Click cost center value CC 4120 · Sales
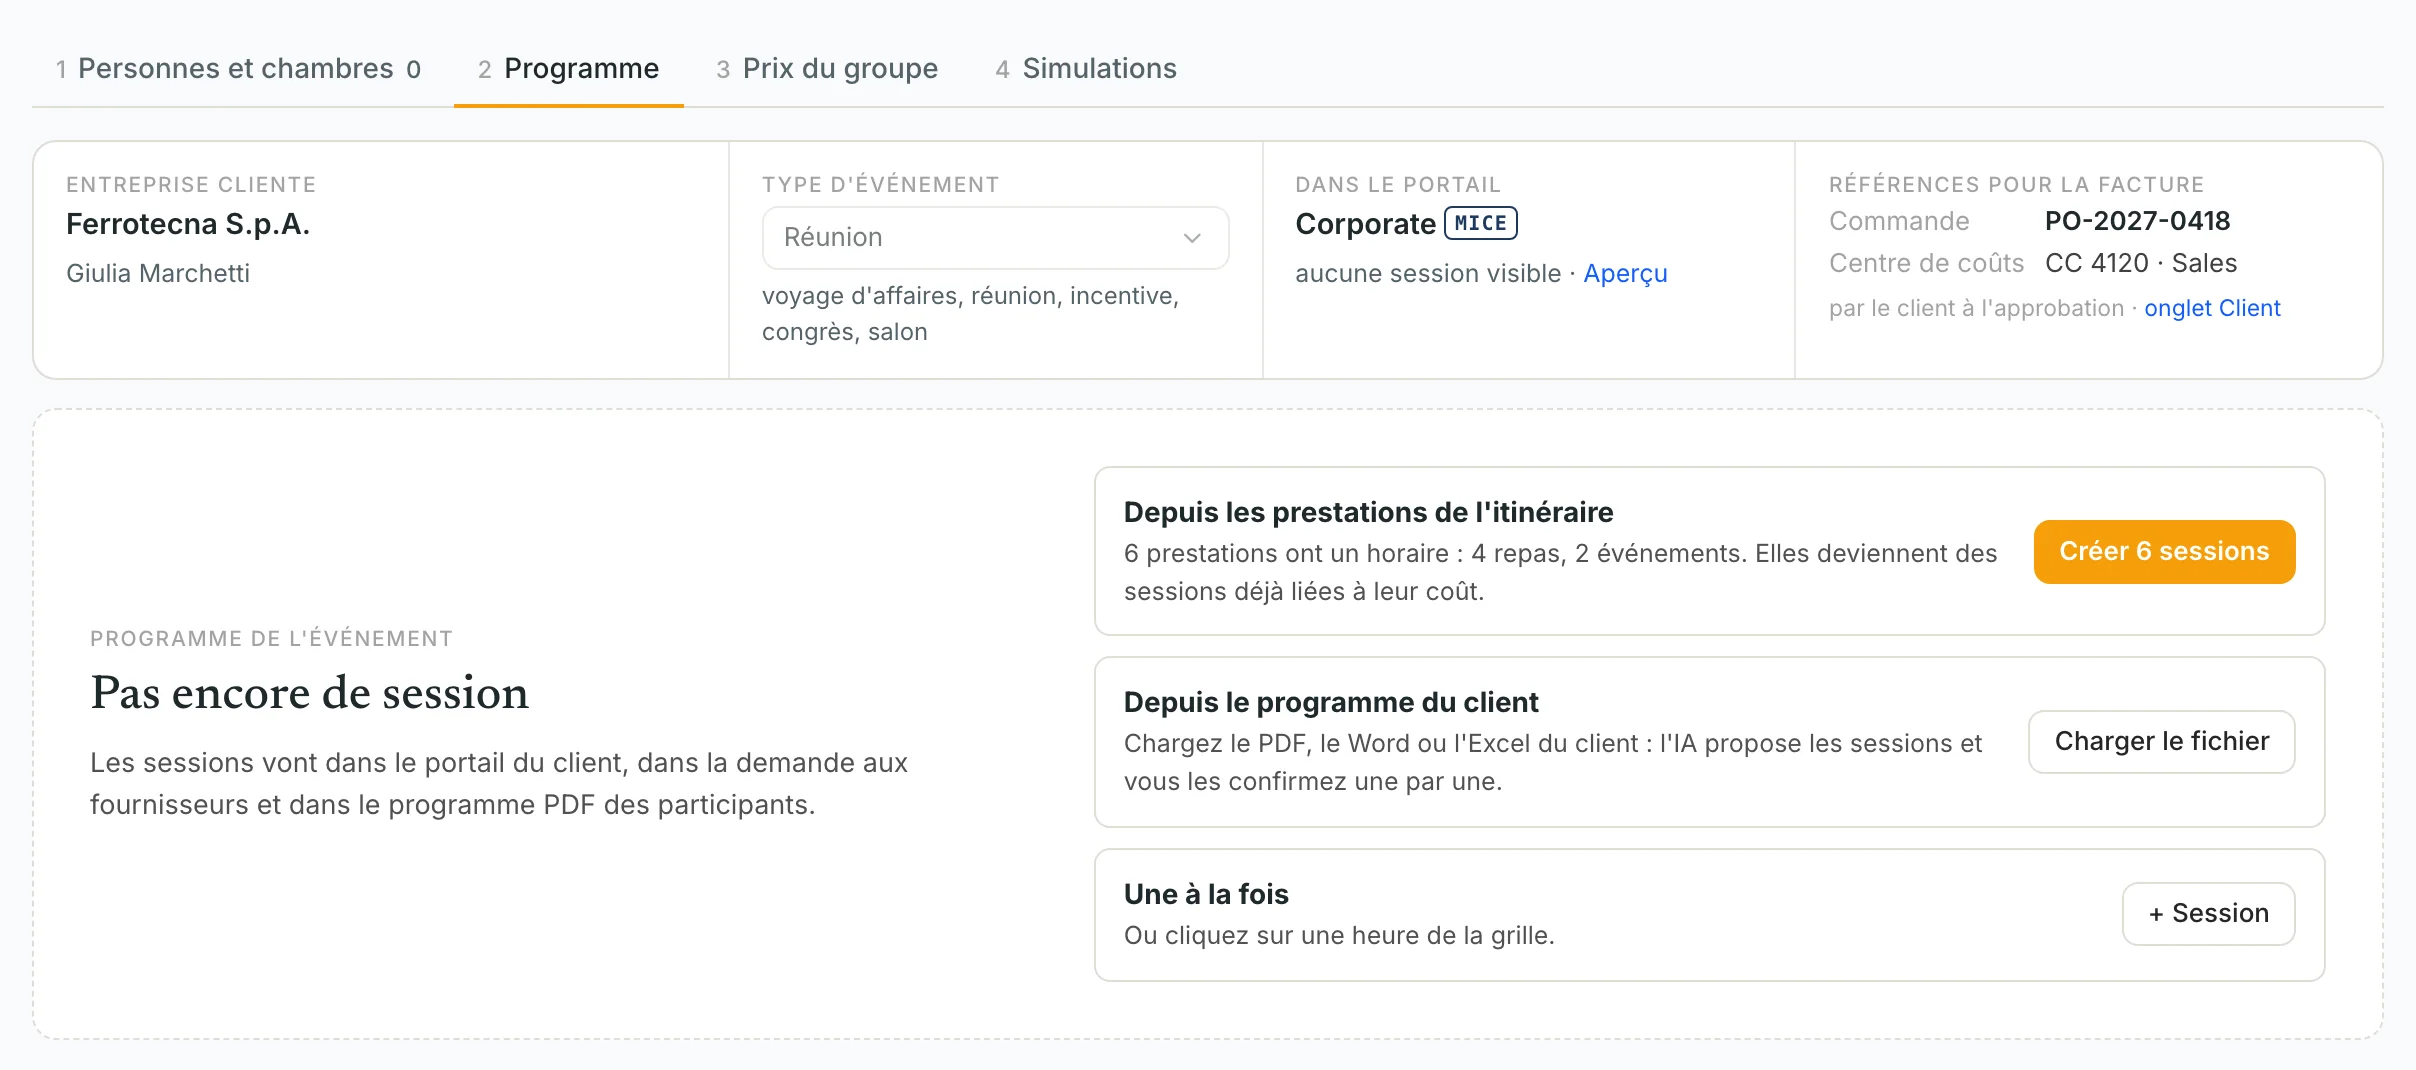 (x=2141, y=263)
